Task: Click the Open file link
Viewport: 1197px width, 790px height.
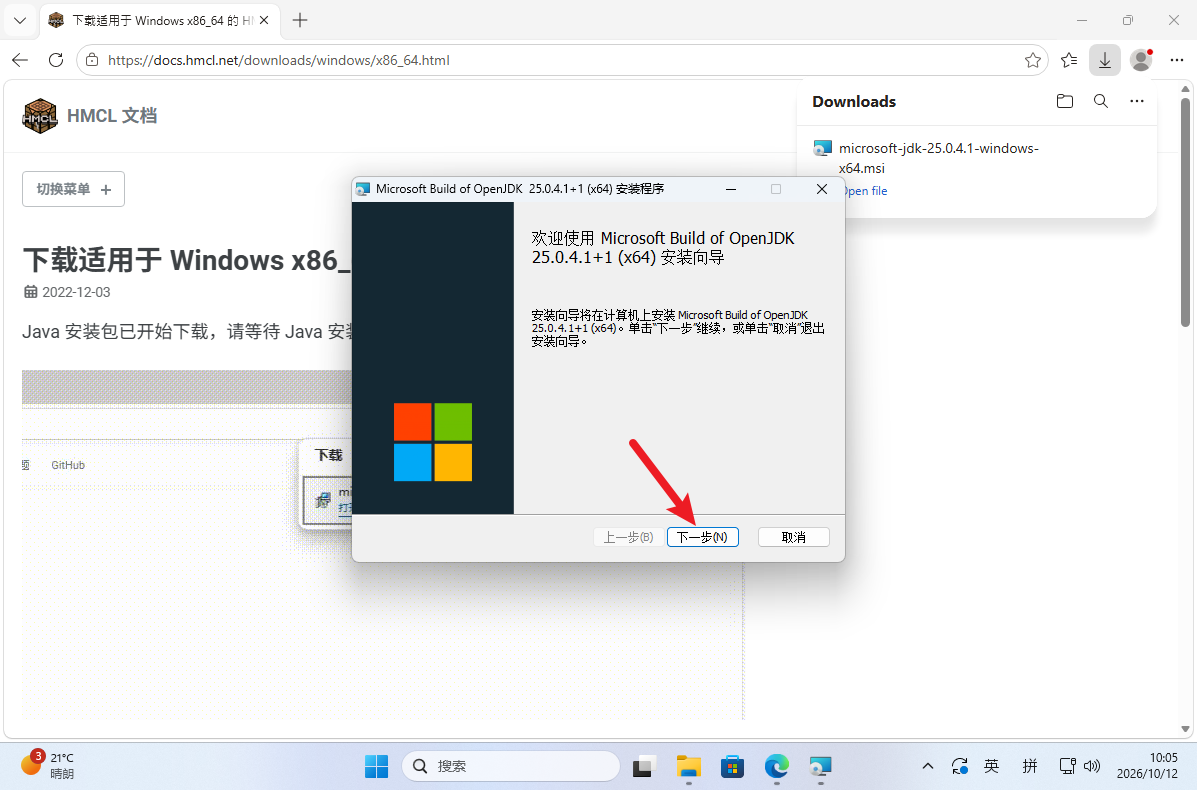Action: point(865,191)
